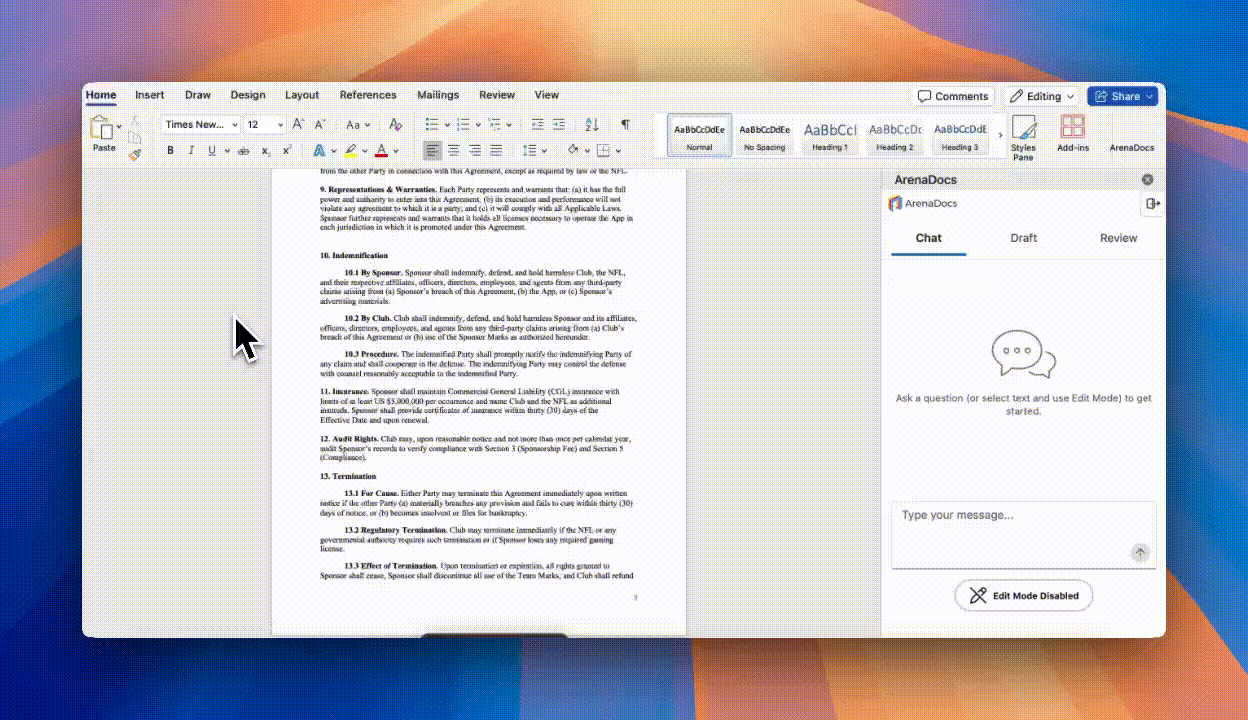Open the Line Spacing dropdown
1248x720 pixels.
point(534,150)
